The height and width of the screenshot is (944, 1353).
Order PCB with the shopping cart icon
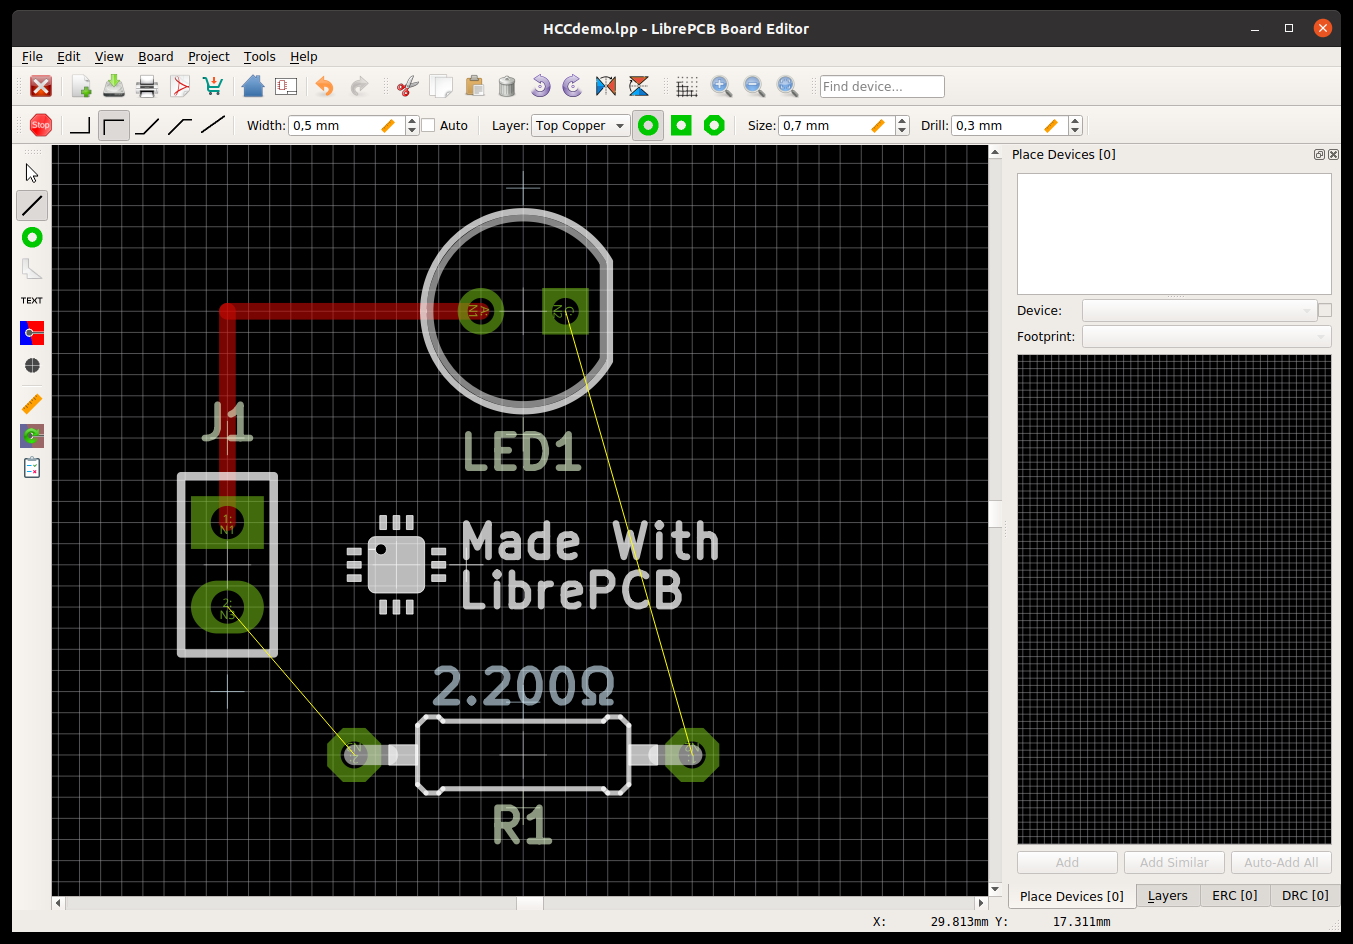(x=213, y=86)
